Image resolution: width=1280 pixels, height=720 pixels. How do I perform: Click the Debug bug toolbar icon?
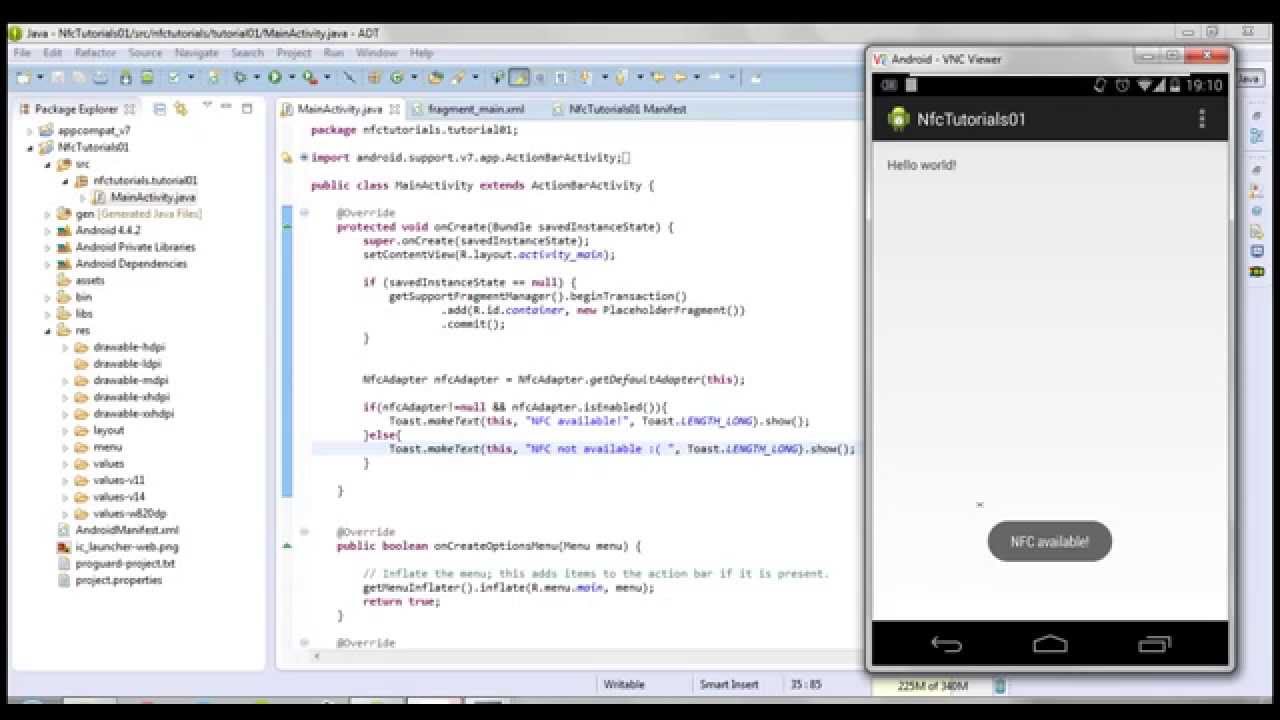point(240,77)
